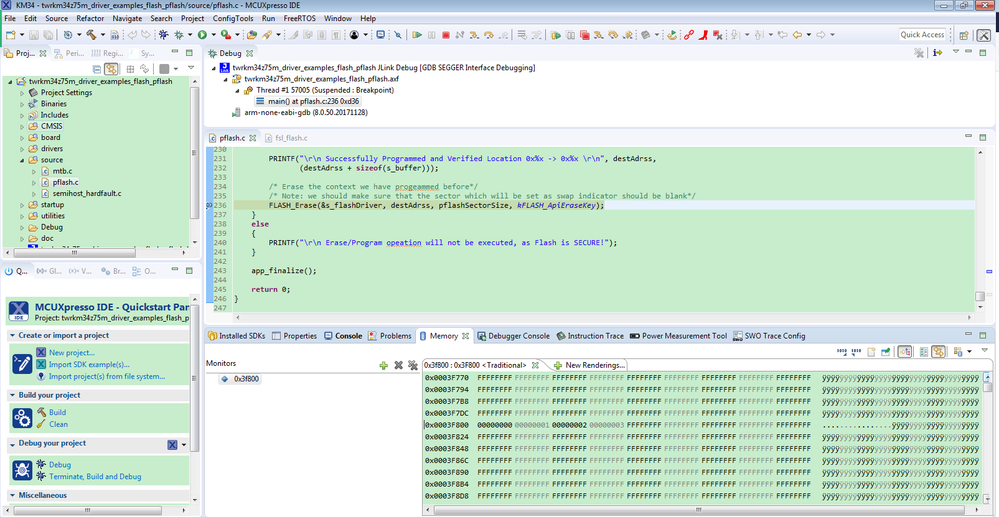Screen dimensions: 999x517
Task: Open the ConfigTools menu
Action: 233,18
